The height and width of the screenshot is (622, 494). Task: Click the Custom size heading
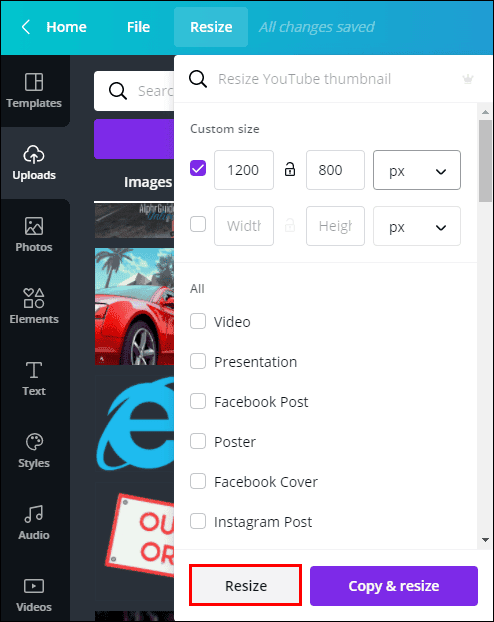(x=225, y=129)
